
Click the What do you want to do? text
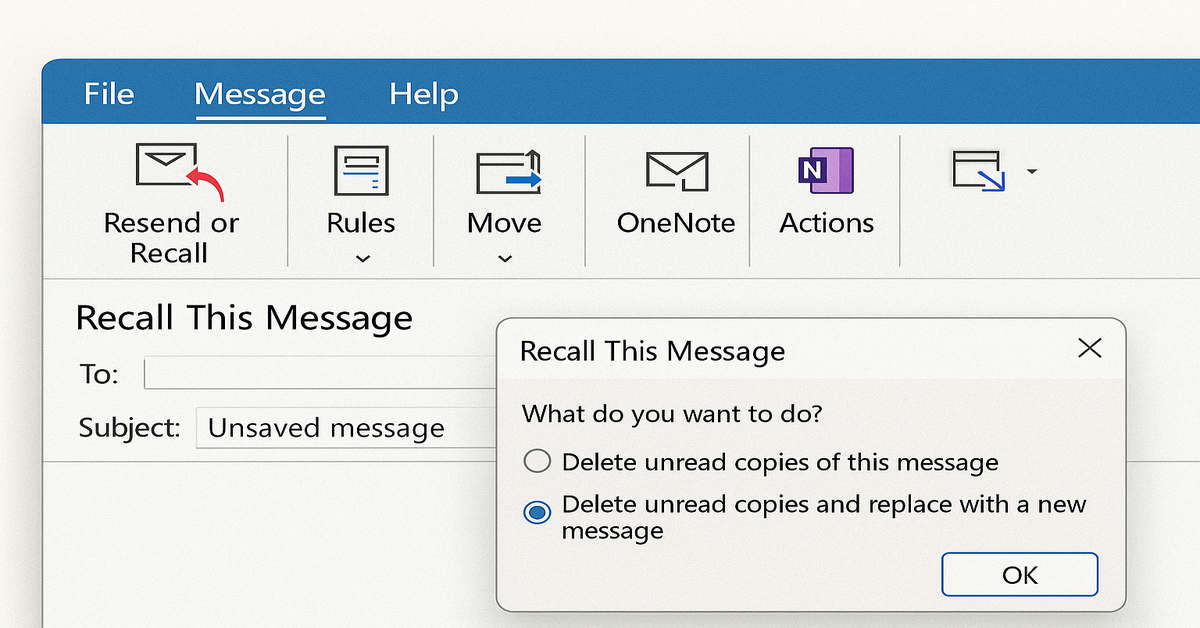[672, 413]
